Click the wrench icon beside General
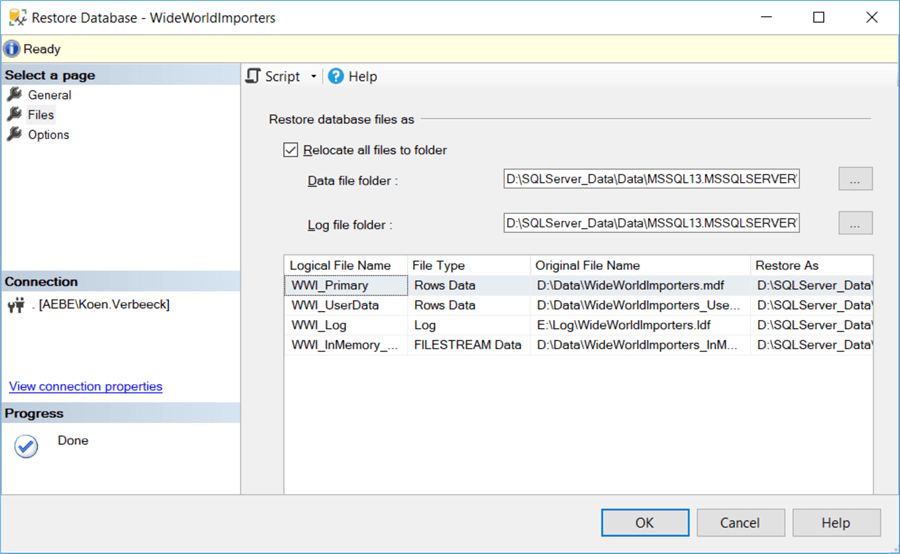 click(x=14, y=94)
